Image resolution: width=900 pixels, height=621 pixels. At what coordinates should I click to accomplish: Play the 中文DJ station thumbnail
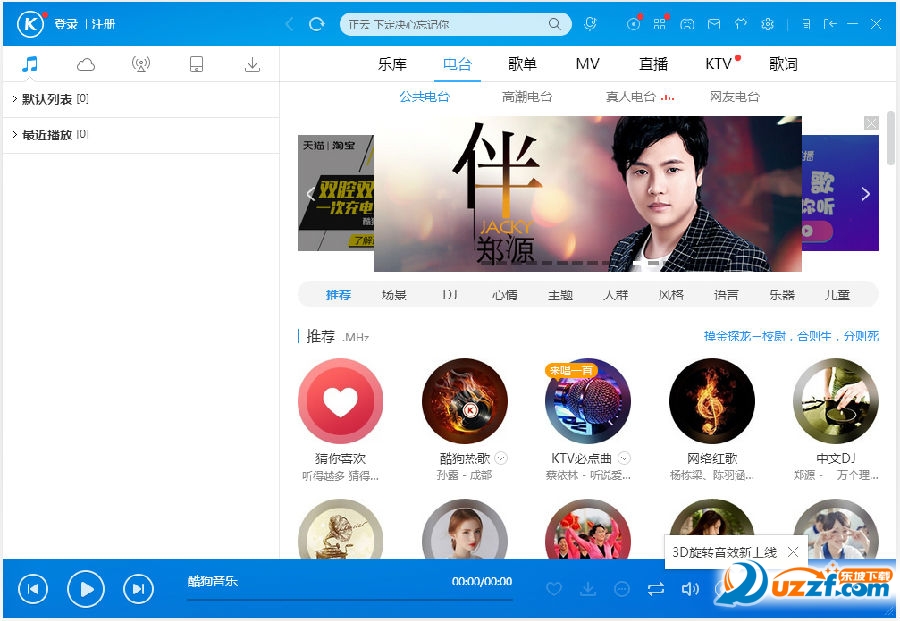836,401
